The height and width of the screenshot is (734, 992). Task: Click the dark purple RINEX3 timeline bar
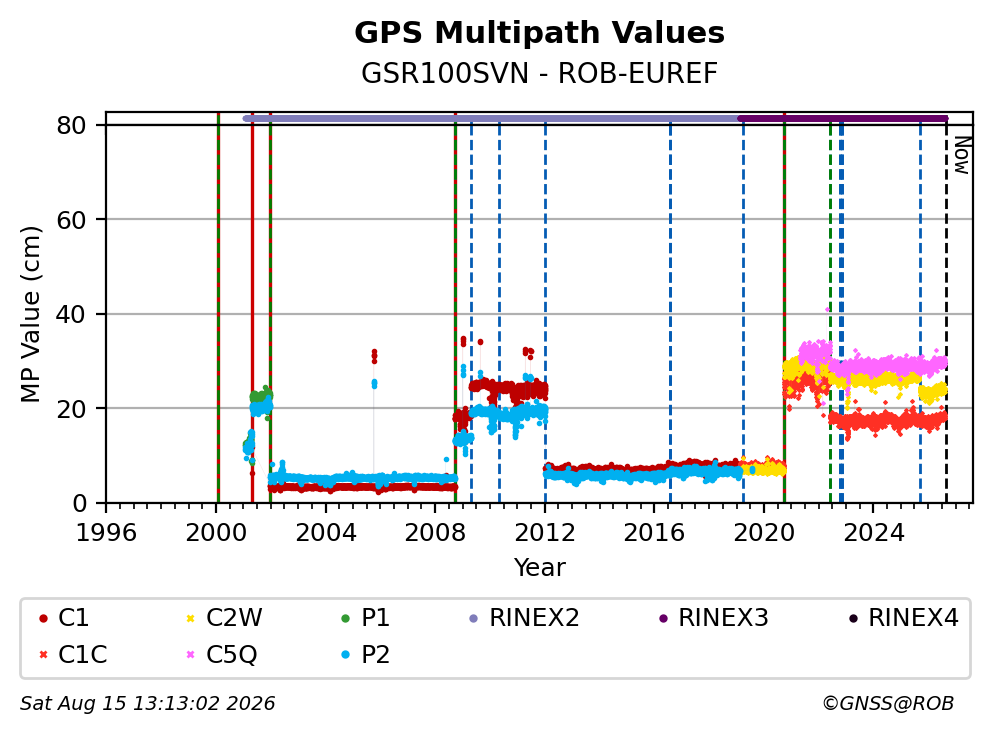[843, 118]
